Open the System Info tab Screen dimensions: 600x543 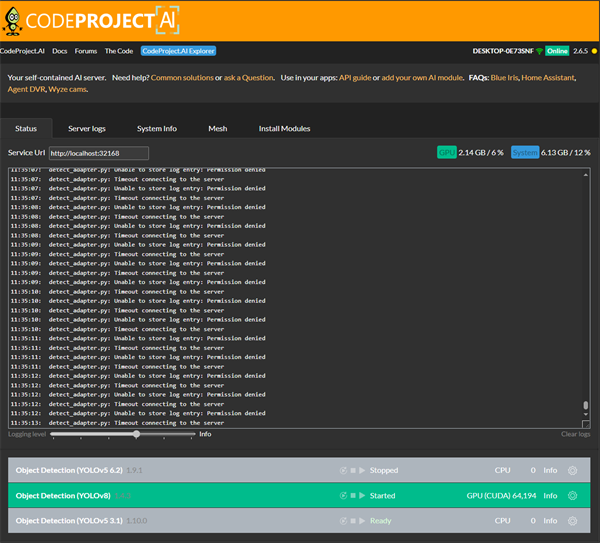coord(157,129)
